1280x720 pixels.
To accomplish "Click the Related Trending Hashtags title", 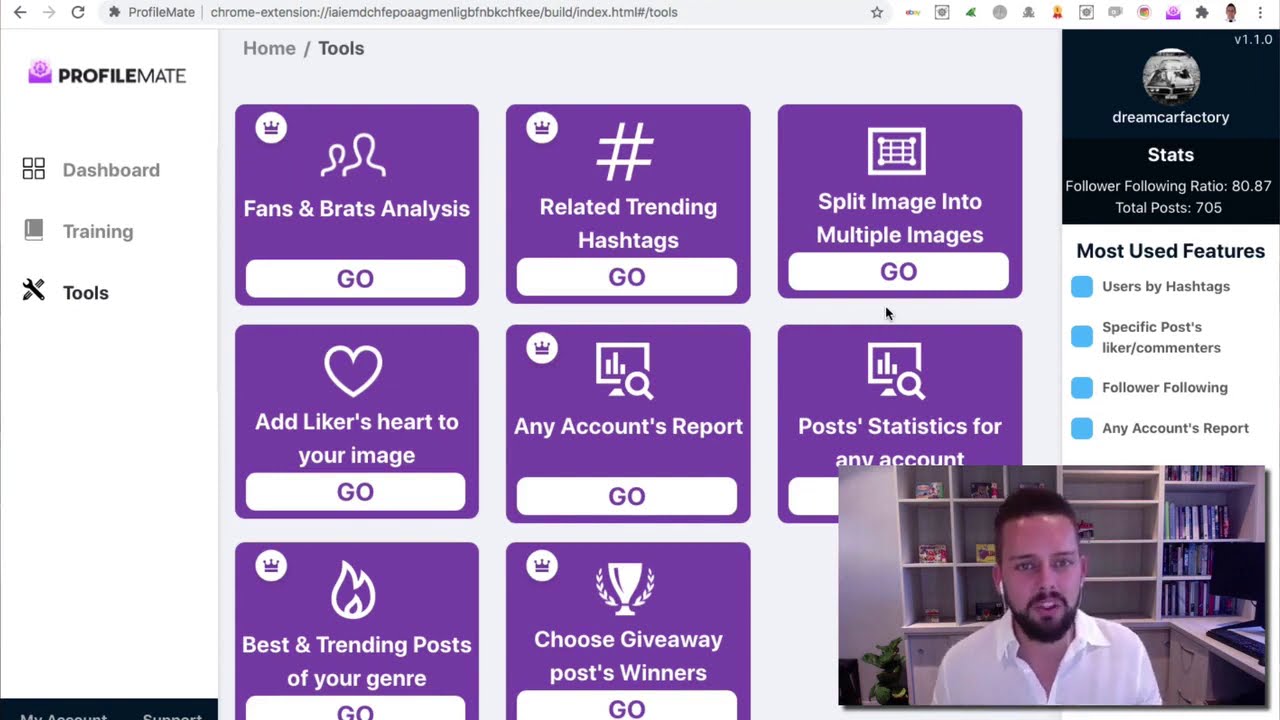I will coord(628,223).
